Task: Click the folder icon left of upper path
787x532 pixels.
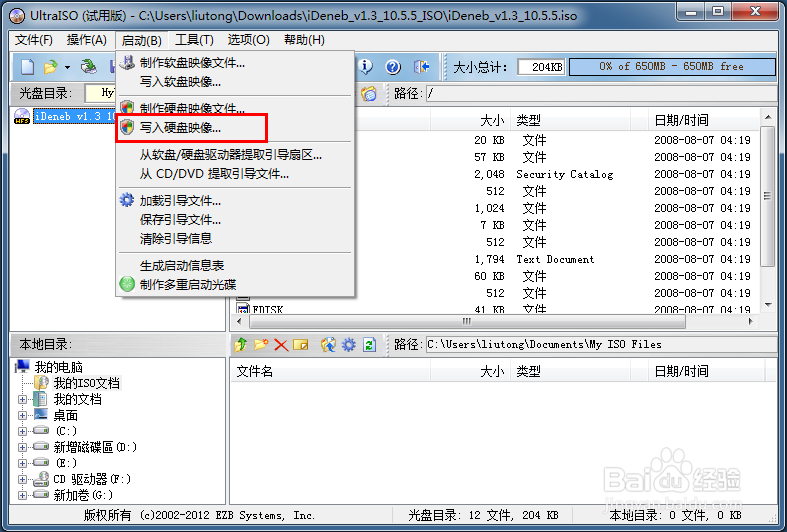Action: pos(369,93)
